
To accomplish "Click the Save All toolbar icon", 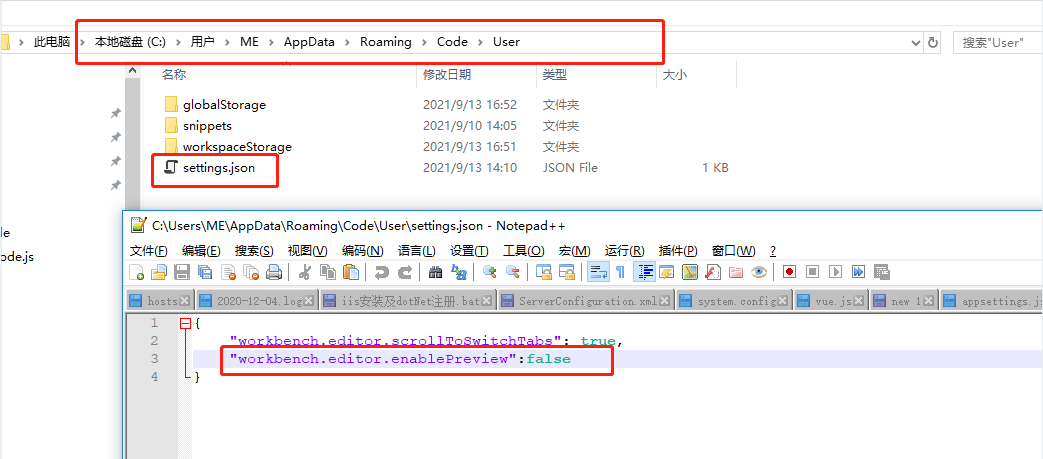I will [x=205, y=271].
